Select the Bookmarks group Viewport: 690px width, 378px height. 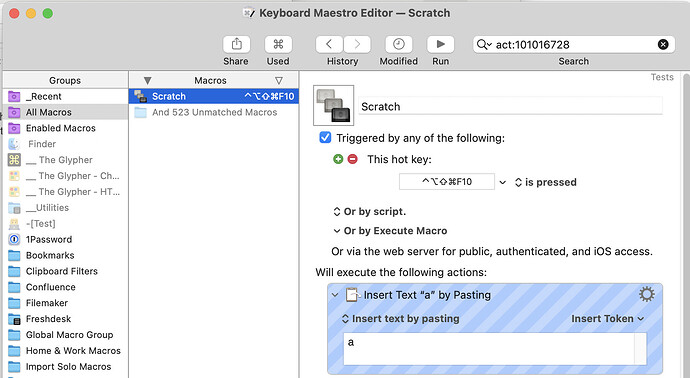[65, 255]
